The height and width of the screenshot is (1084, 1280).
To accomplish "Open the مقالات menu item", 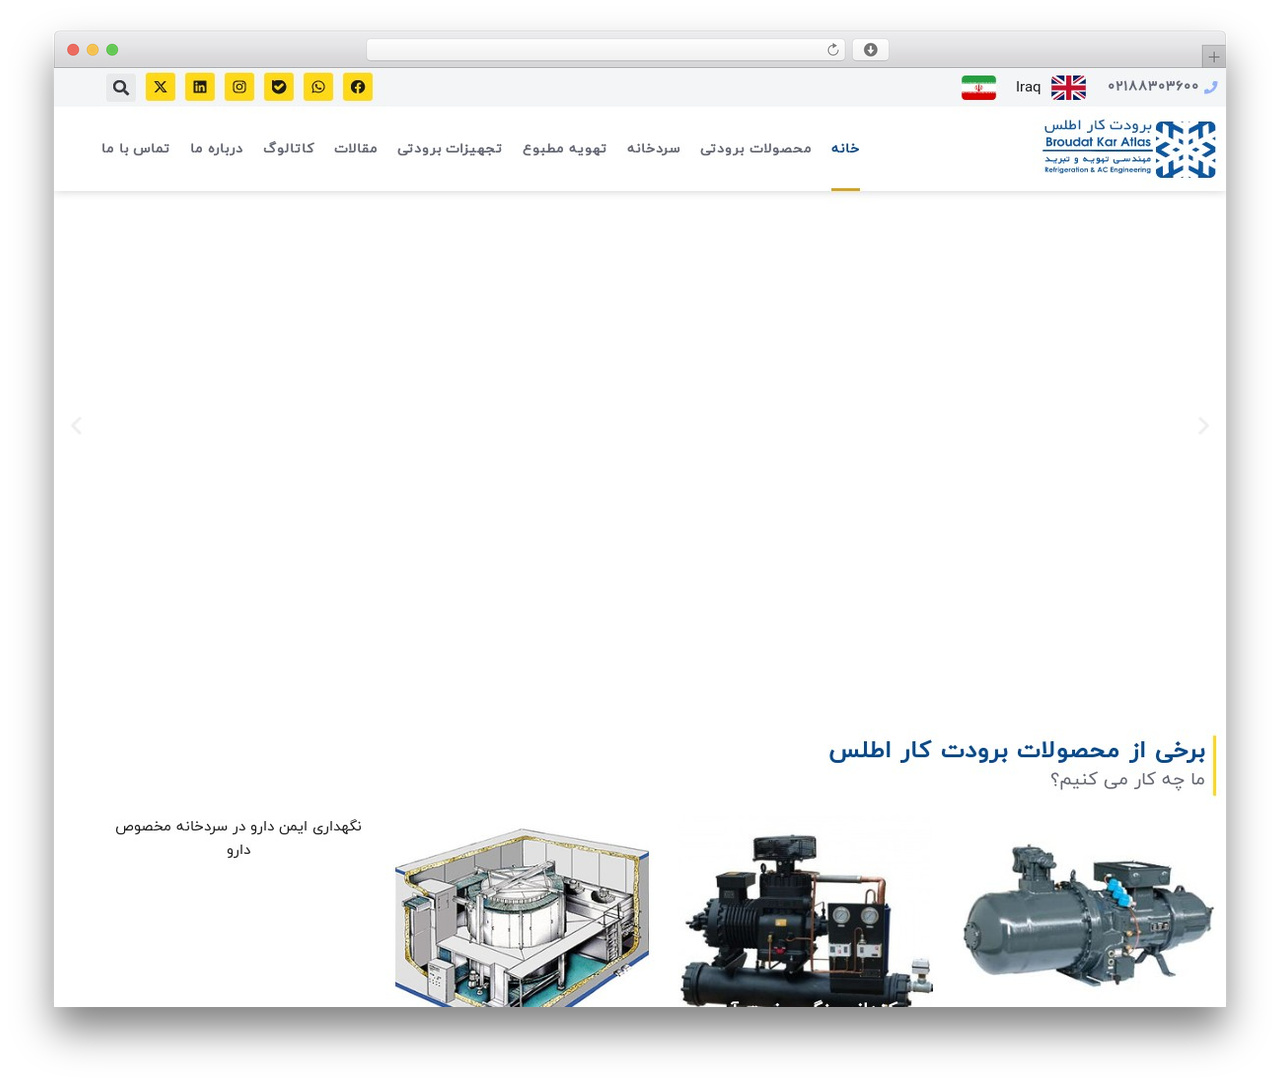I will [355, 148].
